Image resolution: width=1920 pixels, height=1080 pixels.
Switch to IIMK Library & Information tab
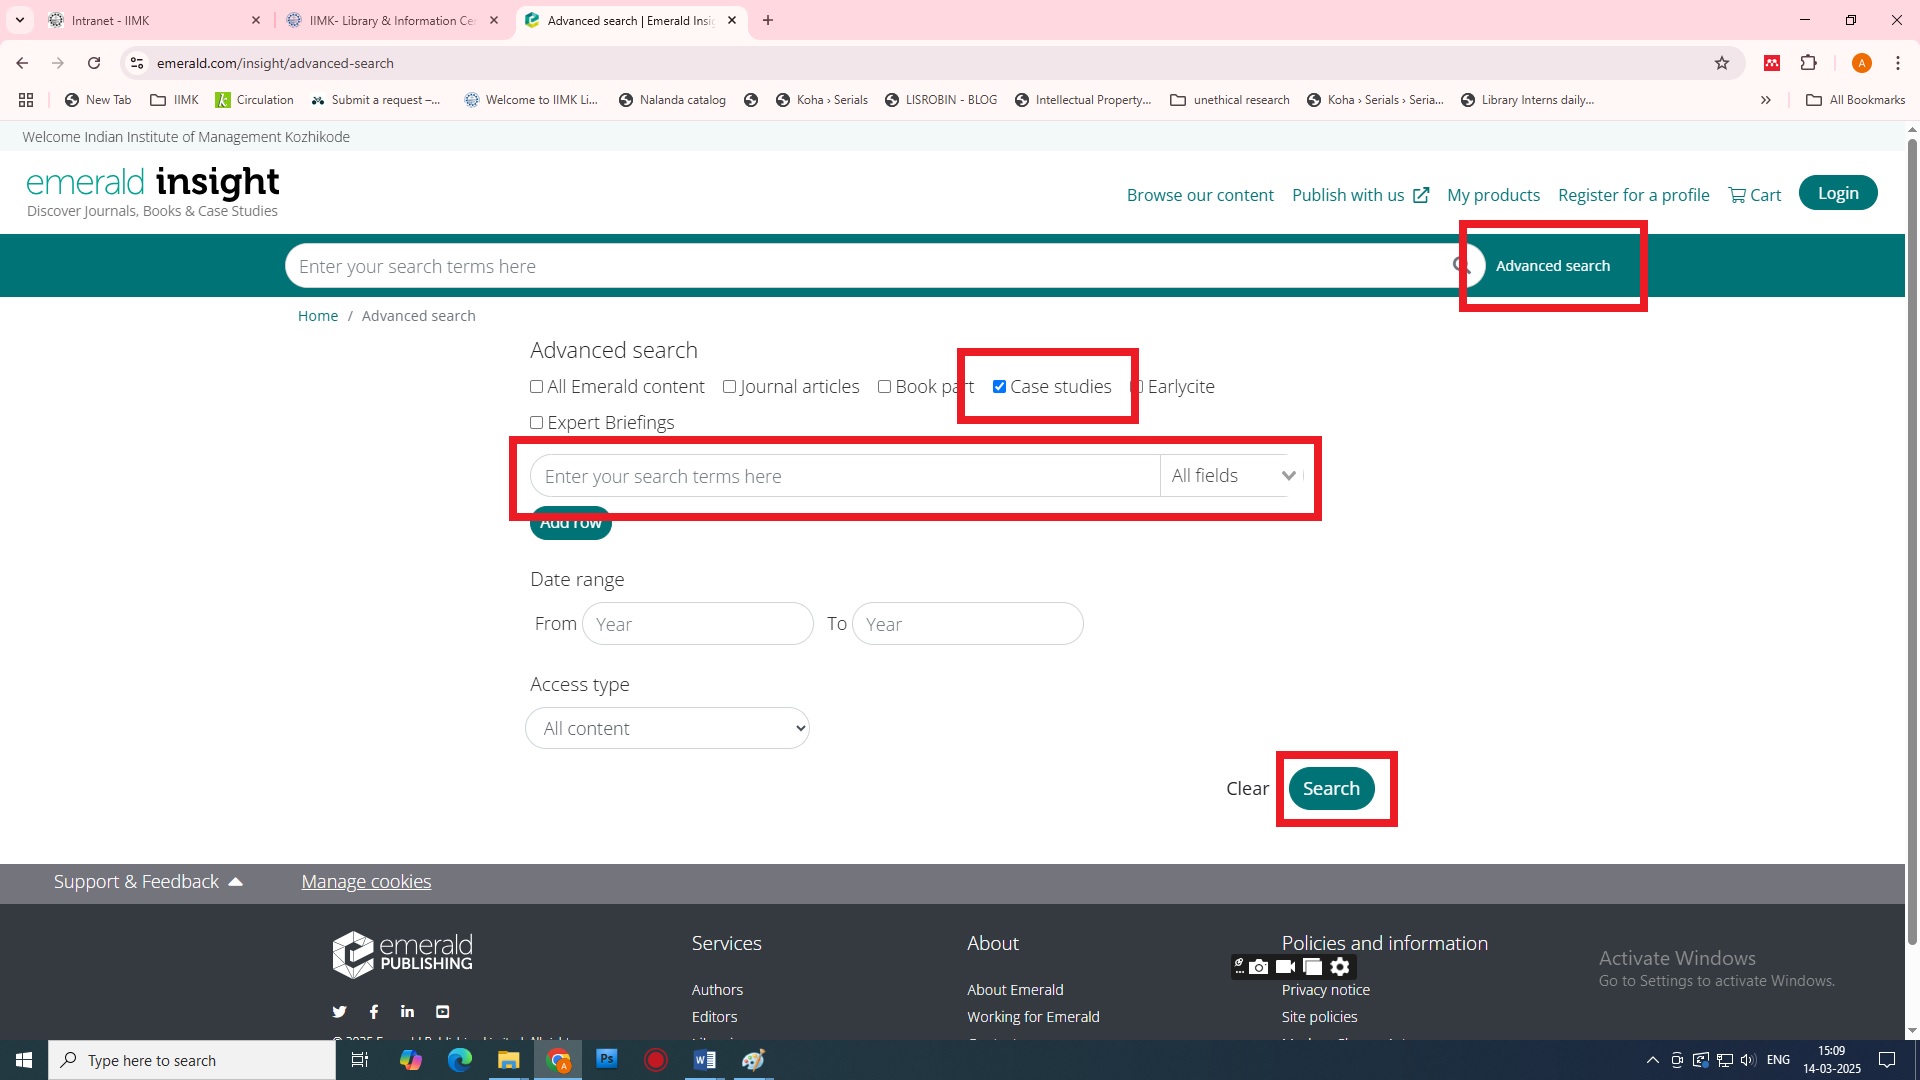click(390, 20)
